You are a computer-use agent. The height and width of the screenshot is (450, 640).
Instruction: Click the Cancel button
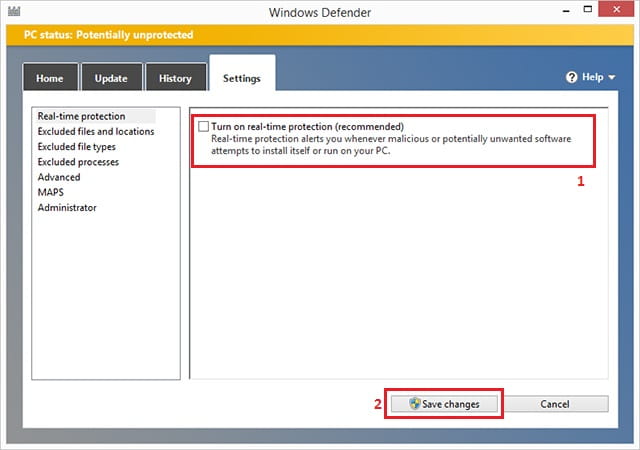(555, 404)
